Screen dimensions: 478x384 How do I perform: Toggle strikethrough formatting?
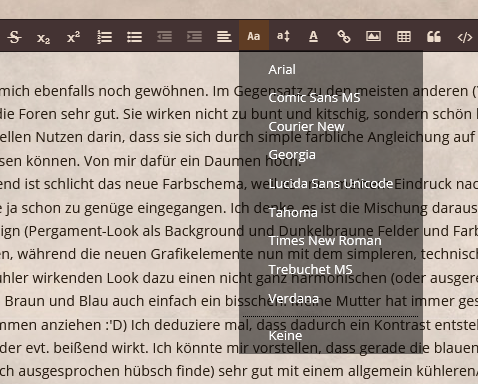14,37
